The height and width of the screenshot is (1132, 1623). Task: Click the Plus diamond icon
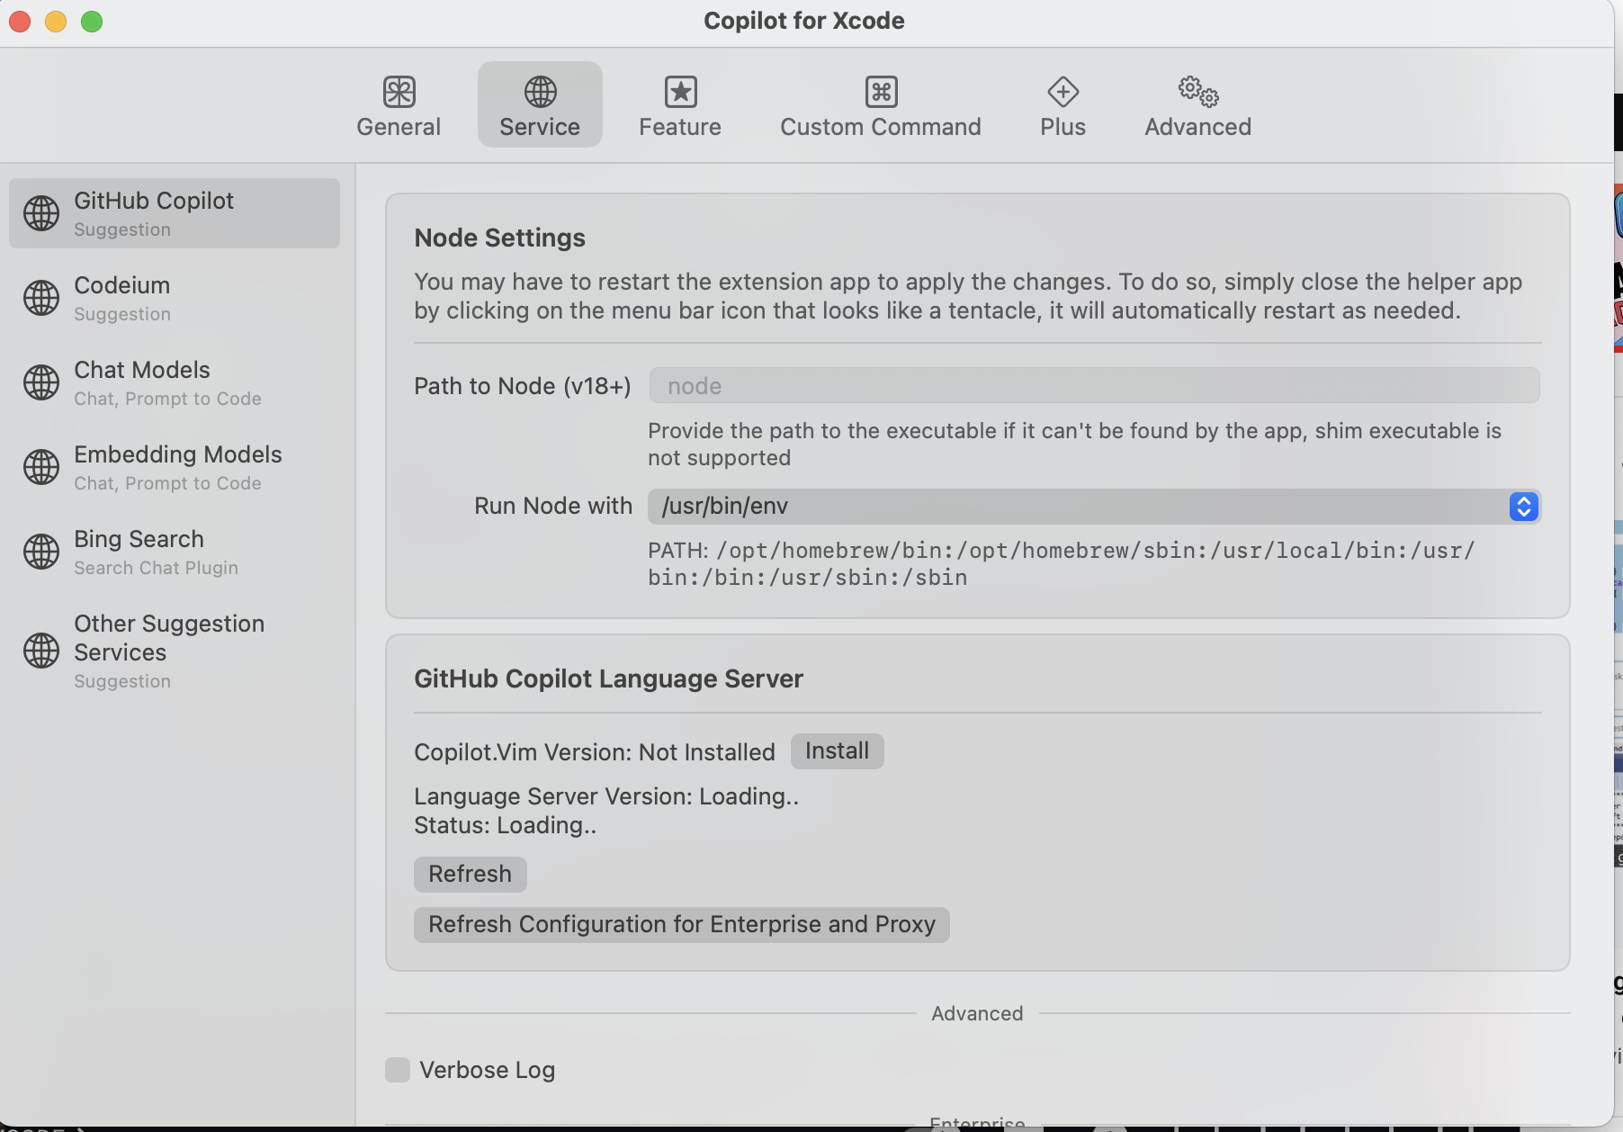1062,92
